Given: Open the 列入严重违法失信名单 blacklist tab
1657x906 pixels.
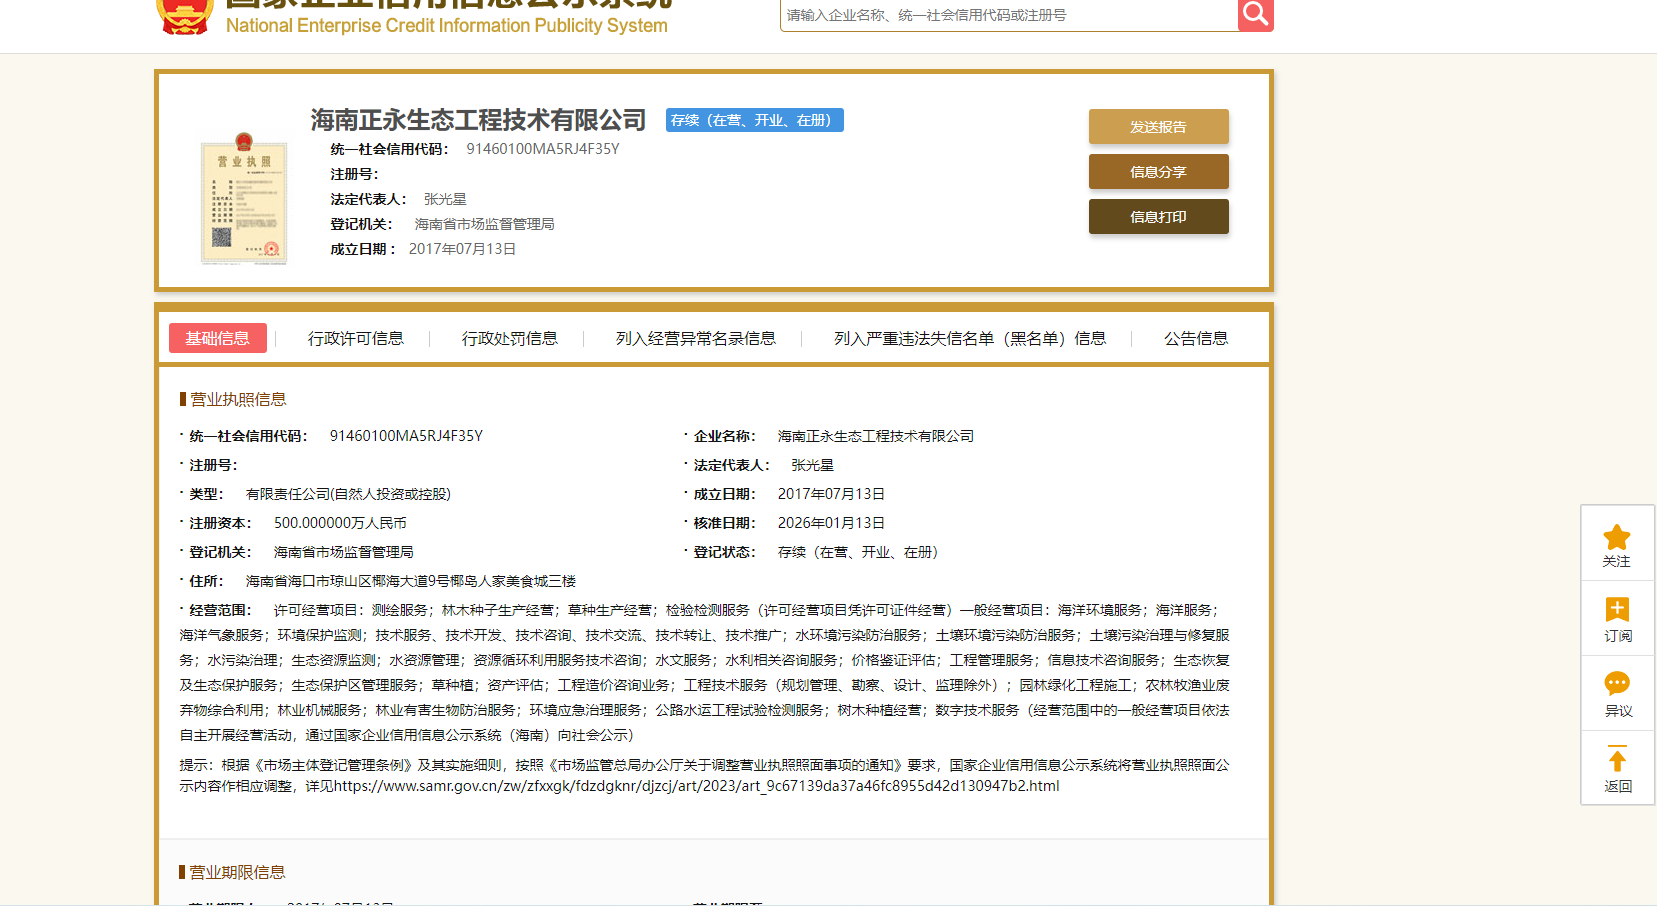Looking at the screenshot, I should 969,338.
